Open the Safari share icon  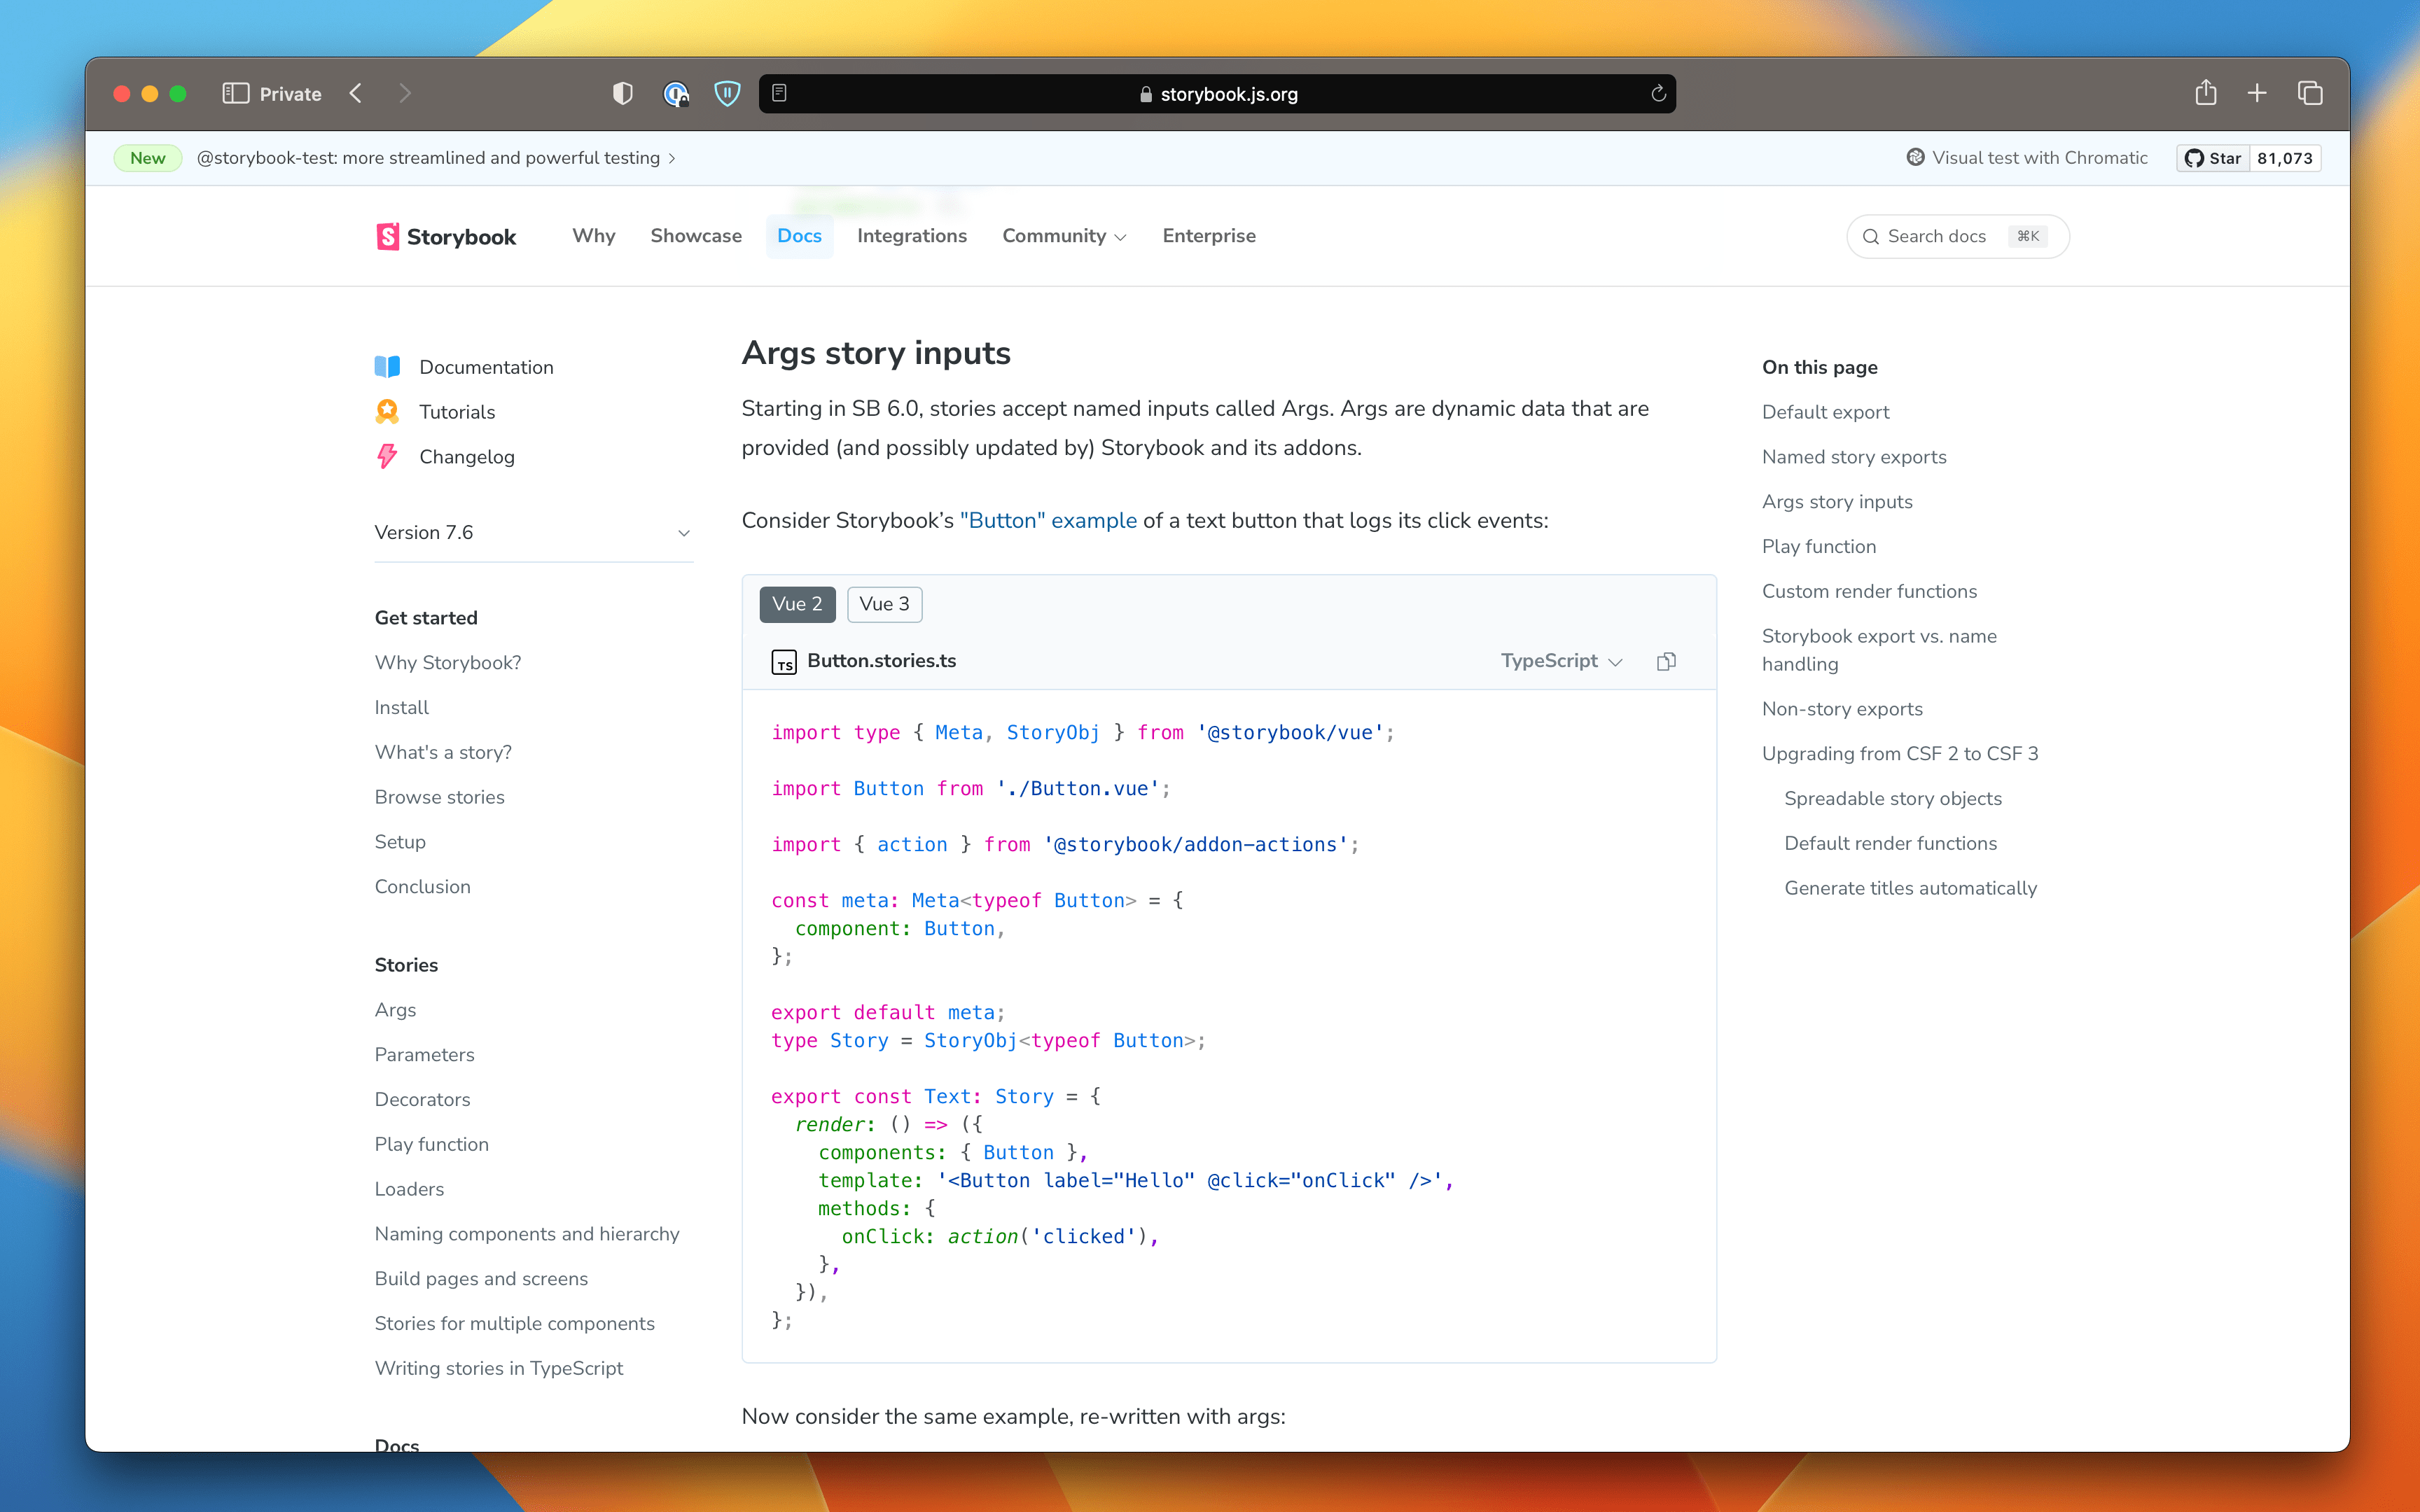click(x=2205, y=93)
